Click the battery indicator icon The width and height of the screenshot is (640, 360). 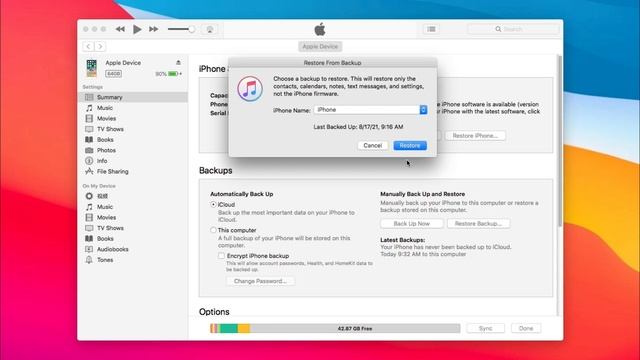(174, 74)
